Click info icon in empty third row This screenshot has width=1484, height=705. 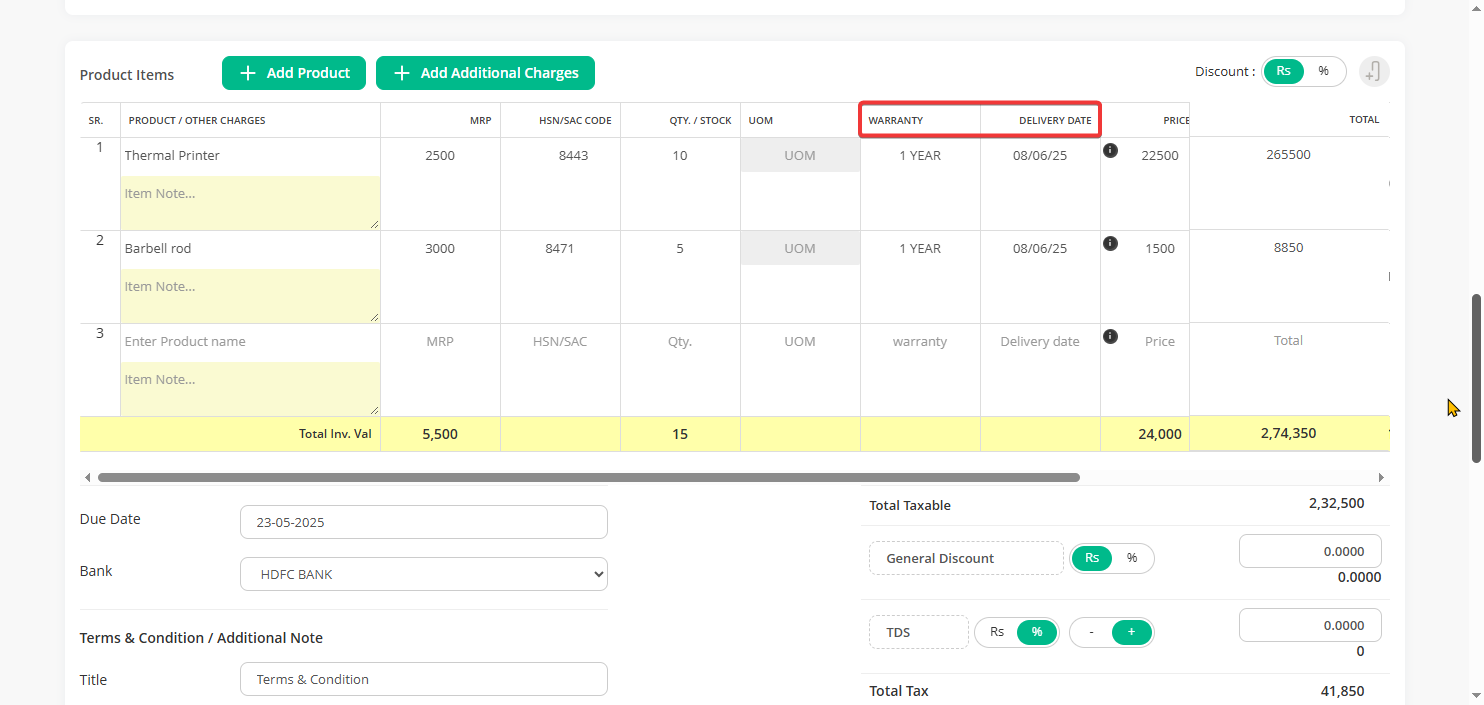tap(1110, 337)
